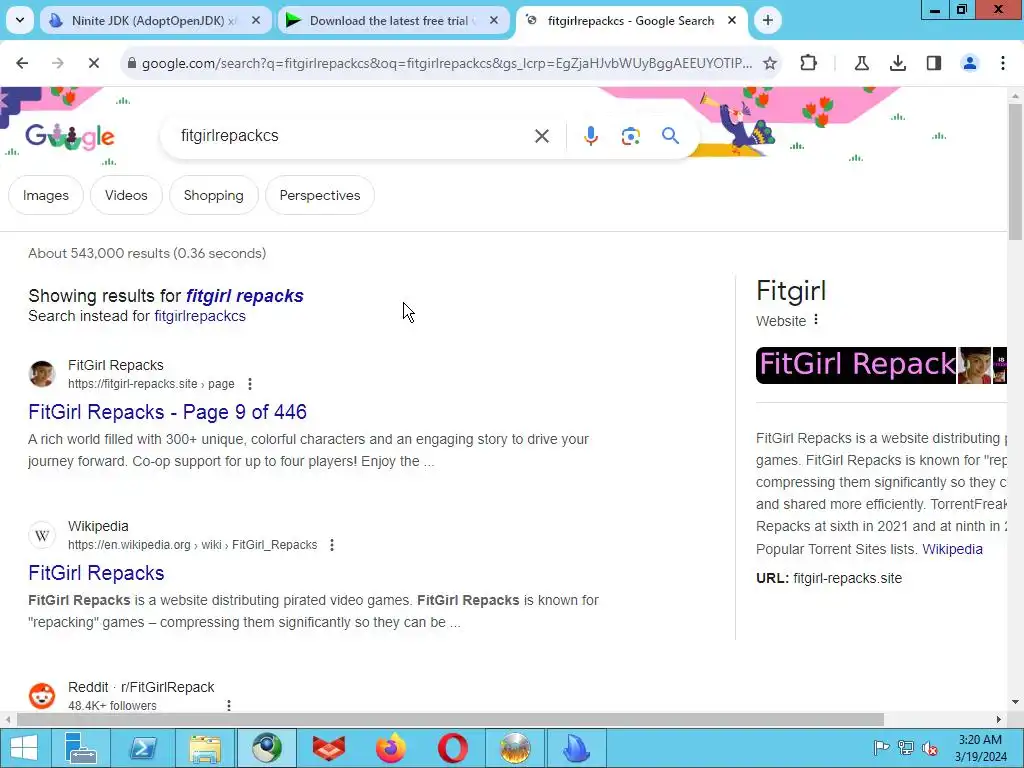Open the tab search dropdown arrow
Screen dimensions: 1024x768
click(x=20, y=20)
